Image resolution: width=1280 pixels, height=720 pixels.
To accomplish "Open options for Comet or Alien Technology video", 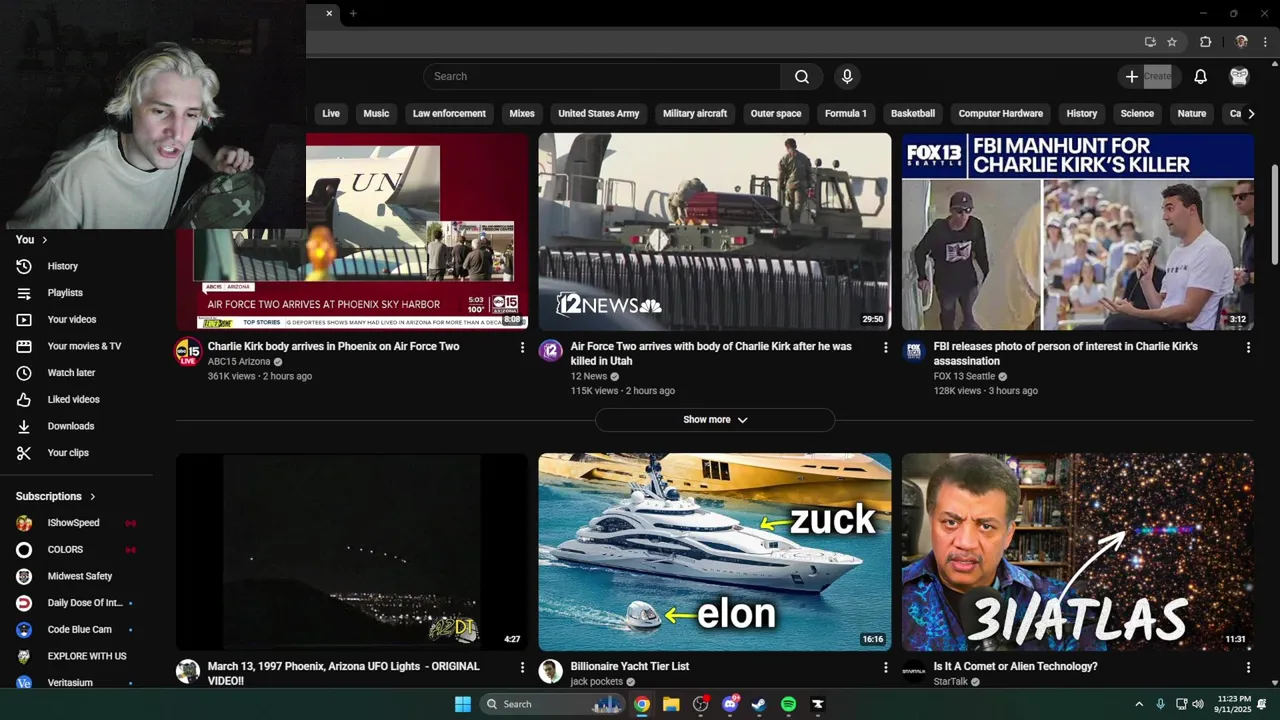I will [1248, 667].
